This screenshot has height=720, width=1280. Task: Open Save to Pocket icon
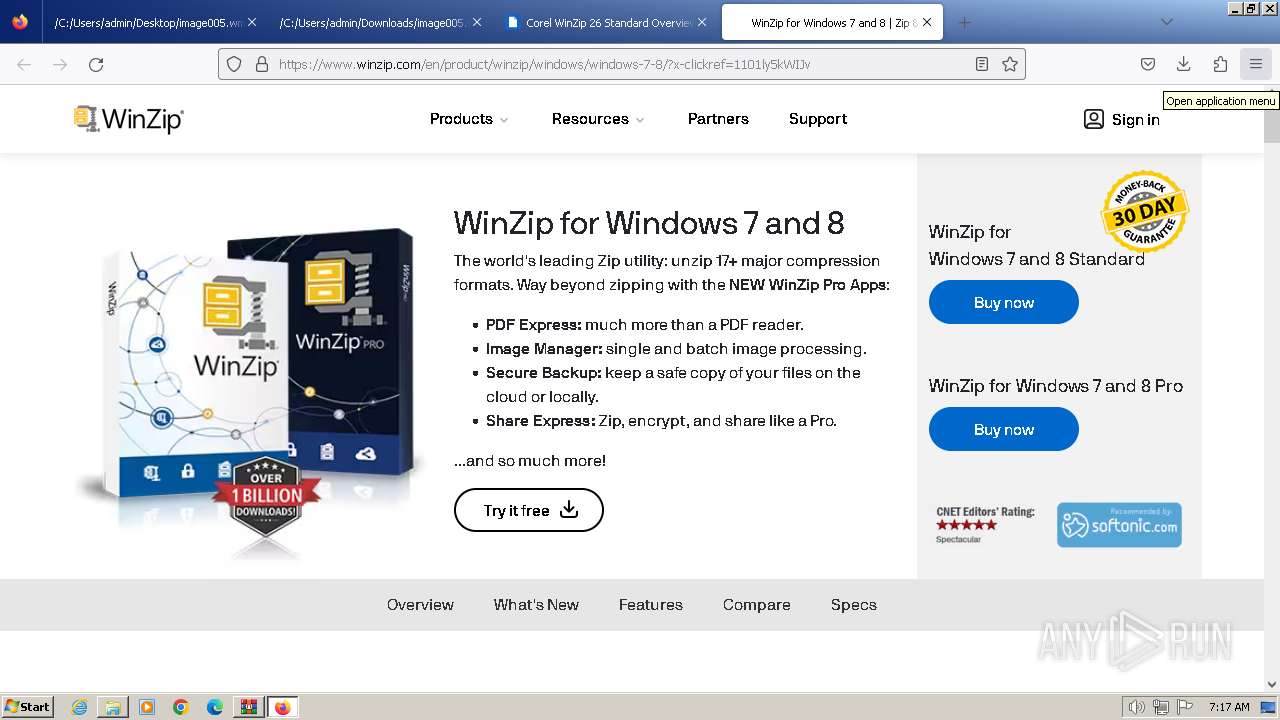pos(1148,64)
